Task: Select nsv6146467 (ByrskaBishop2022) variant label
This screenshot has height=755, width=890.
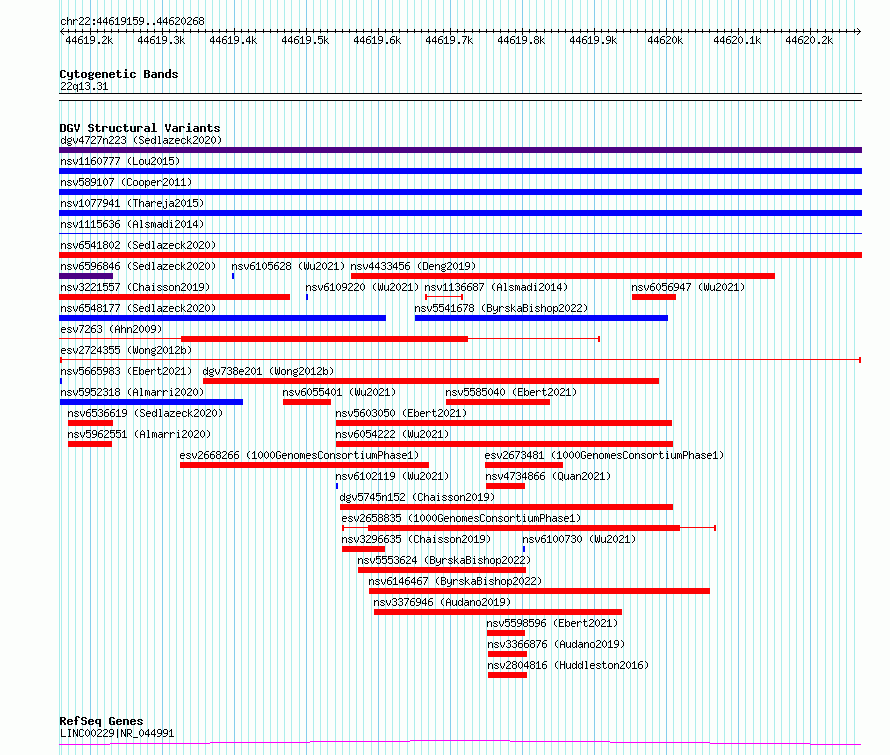Action: 455,581
